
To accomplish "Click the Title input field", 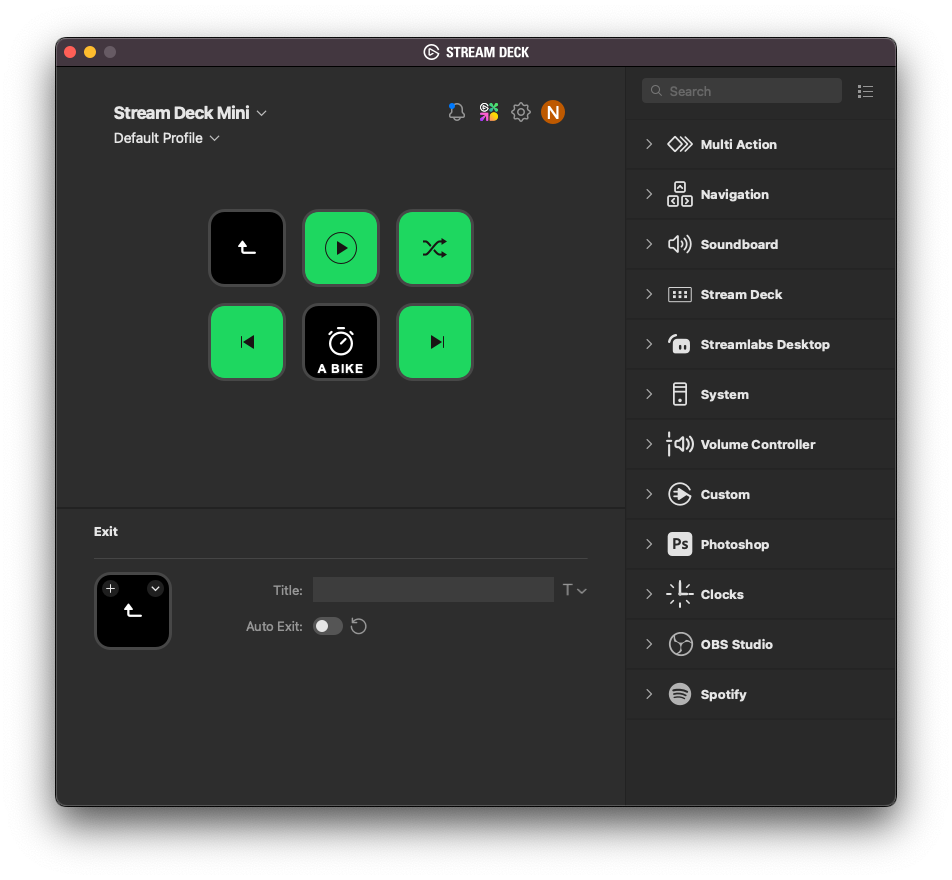I will pyautogui.click(x=433, y=590).
